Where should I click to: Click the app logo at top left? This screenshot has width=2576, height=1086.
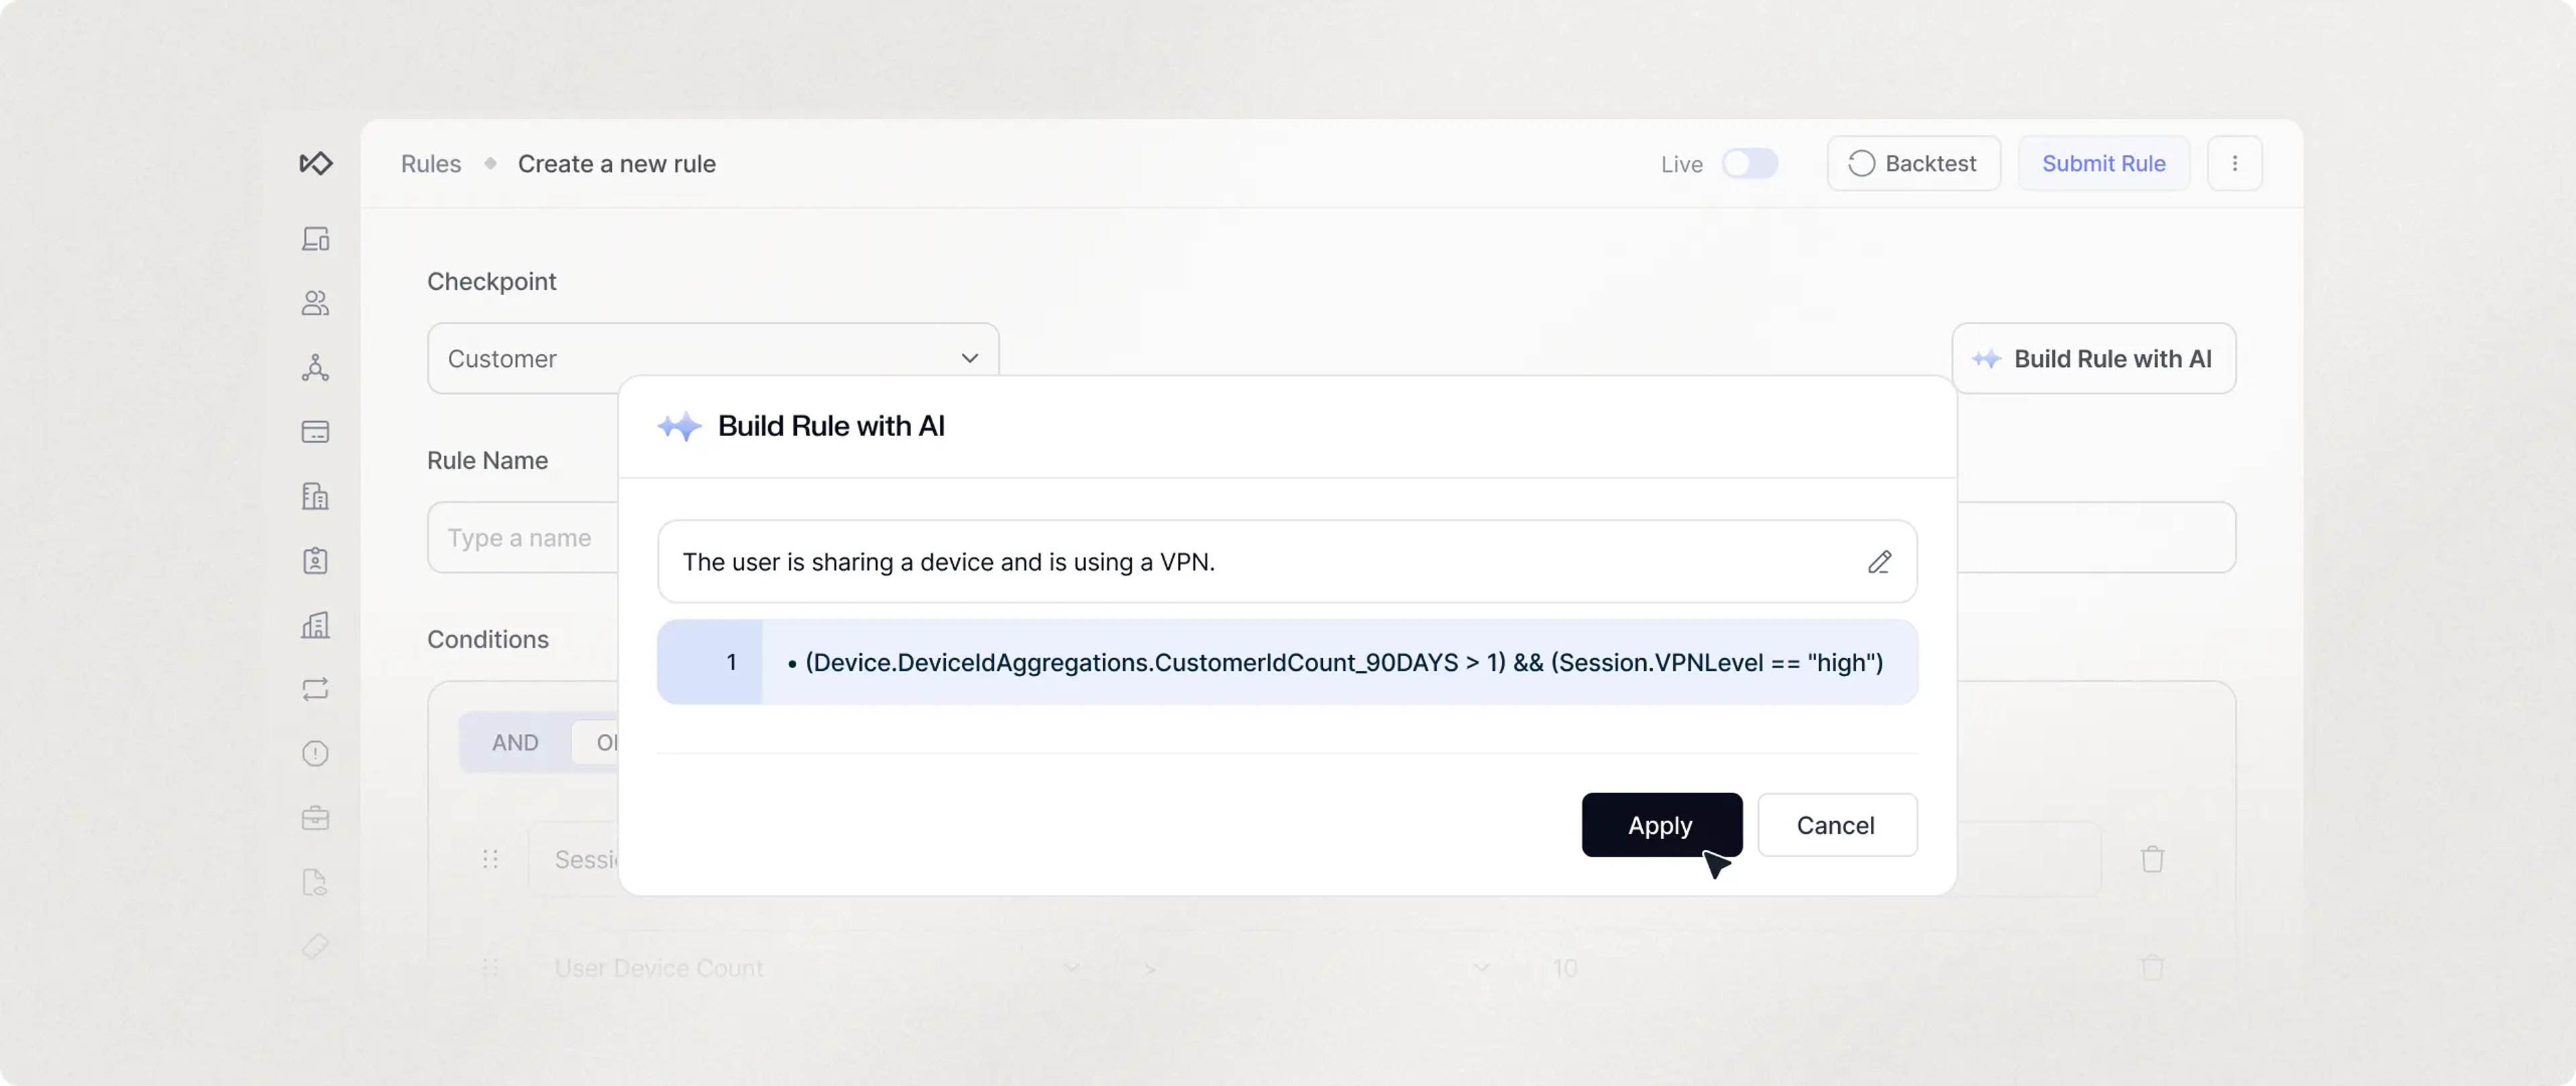click(316, 163)
